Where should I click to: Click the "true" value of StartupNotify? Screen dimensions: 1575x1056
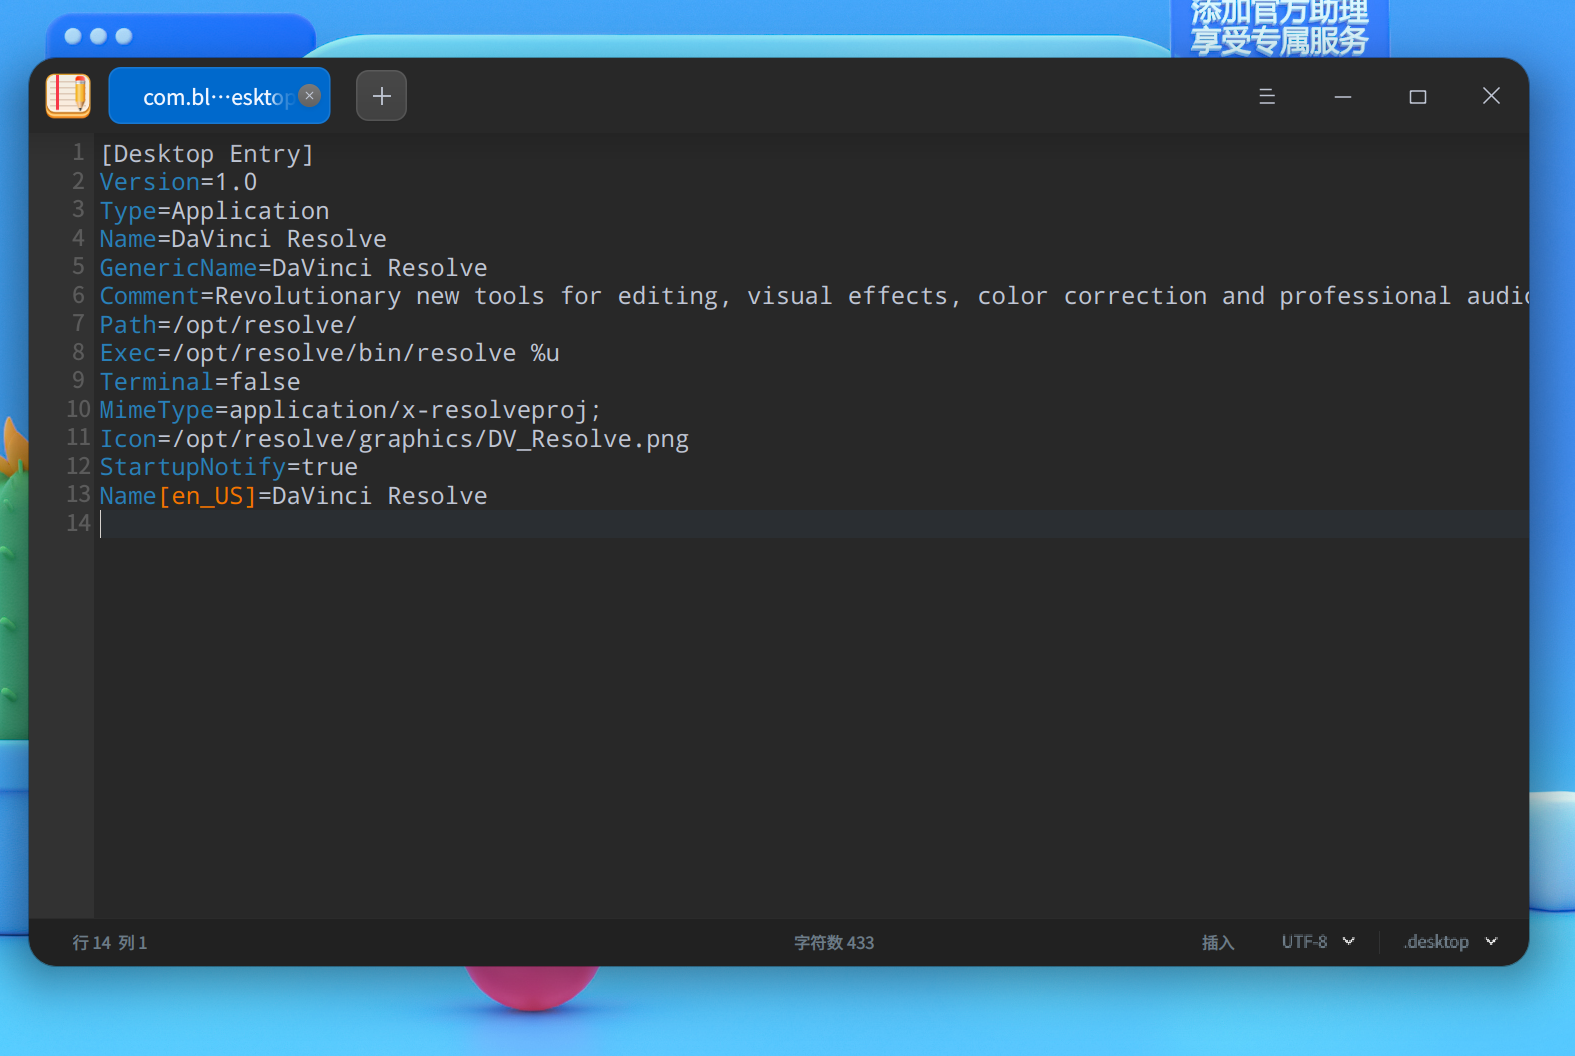point(330,467)
